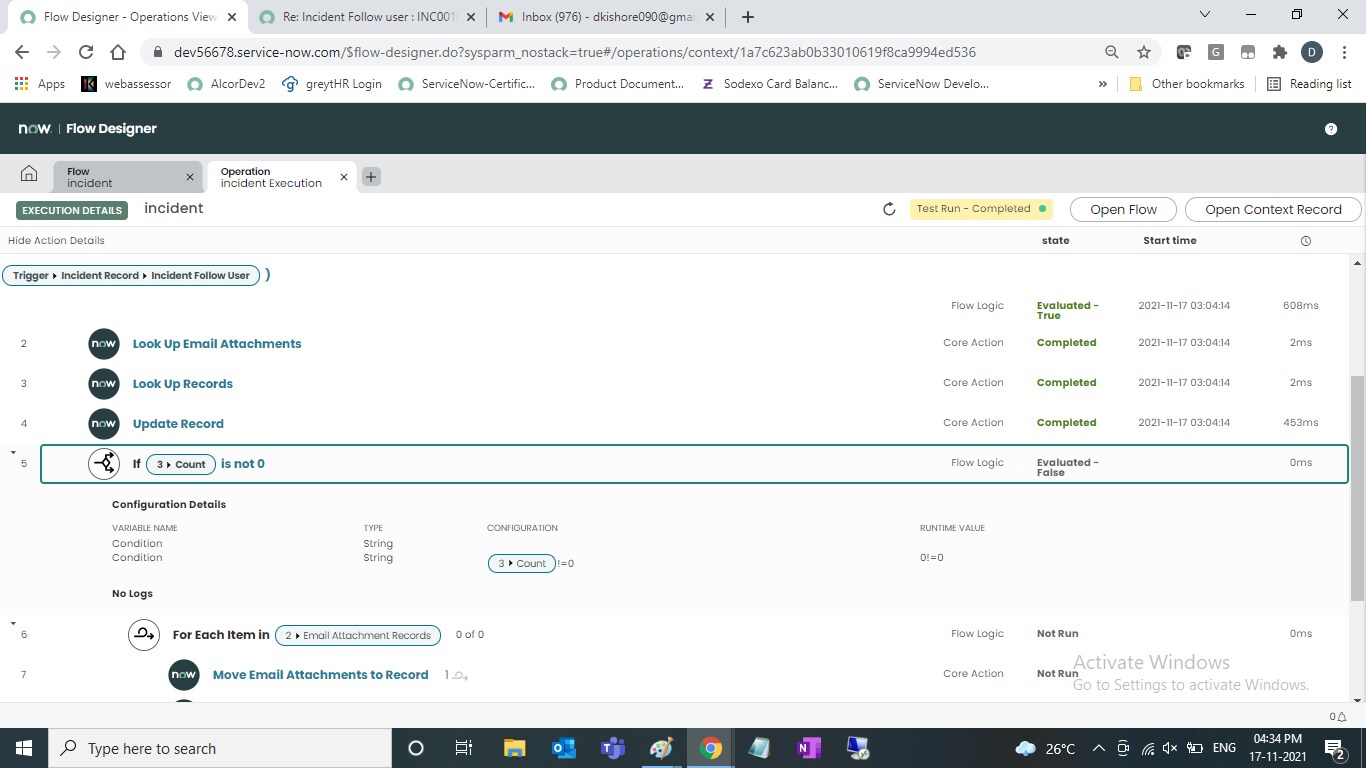
Task: Click the Test Run - Completed status badge
Action: pos(981,209)
